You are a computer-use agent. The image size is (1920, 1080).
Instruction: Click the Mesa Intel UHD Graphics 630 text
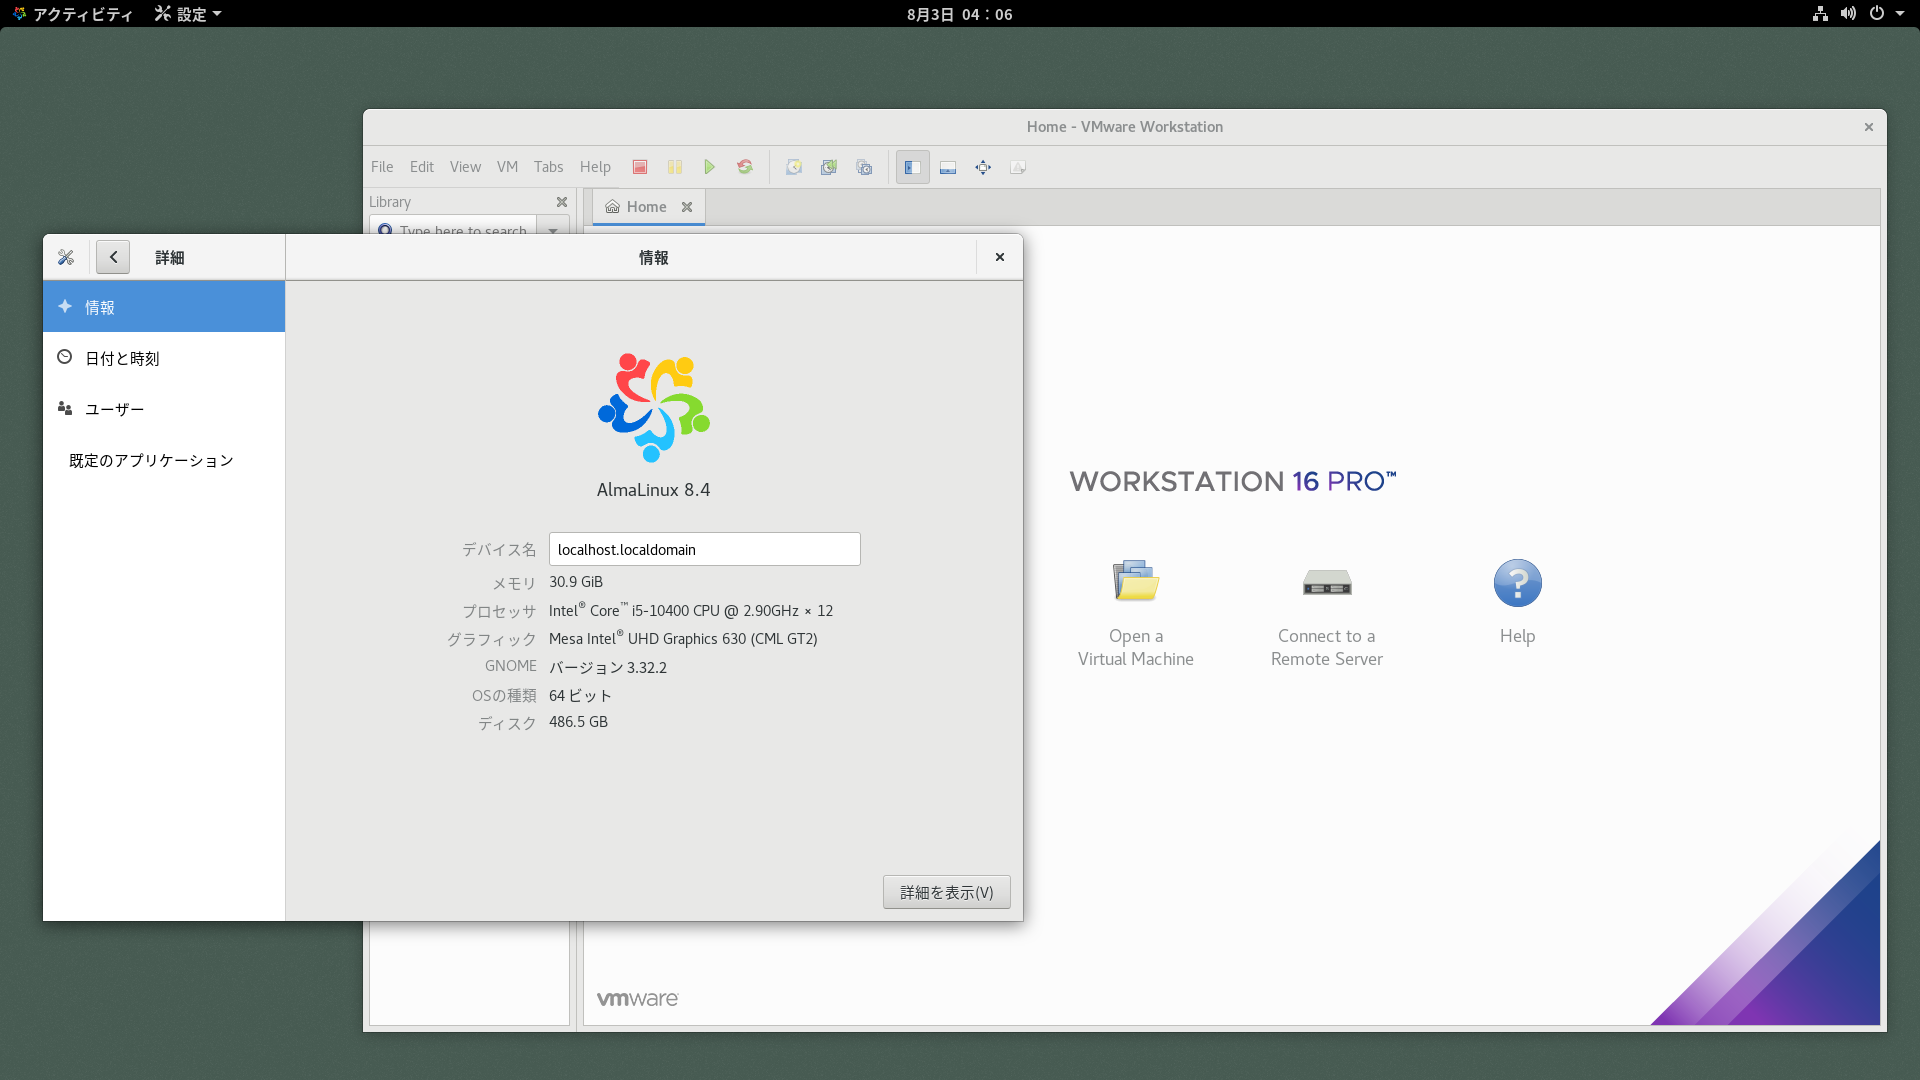pos(683,638)
